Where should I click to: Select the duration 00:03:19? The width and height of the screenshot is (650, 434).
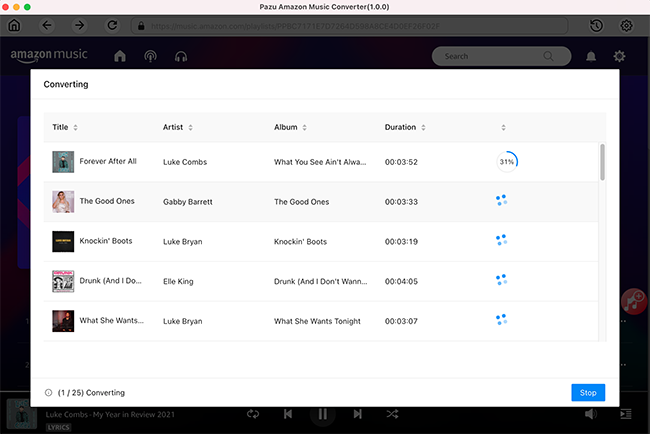[x=401, y=242]
